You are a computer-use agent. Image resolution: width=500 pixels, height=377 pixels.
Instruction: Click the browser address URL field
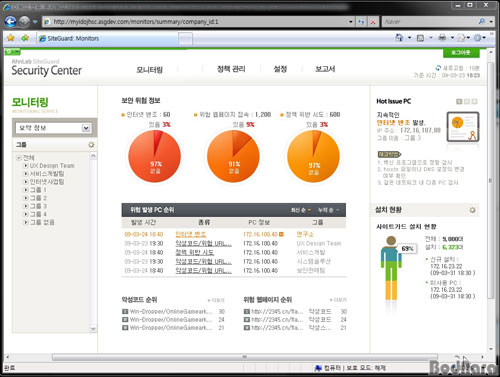[198, 22]
